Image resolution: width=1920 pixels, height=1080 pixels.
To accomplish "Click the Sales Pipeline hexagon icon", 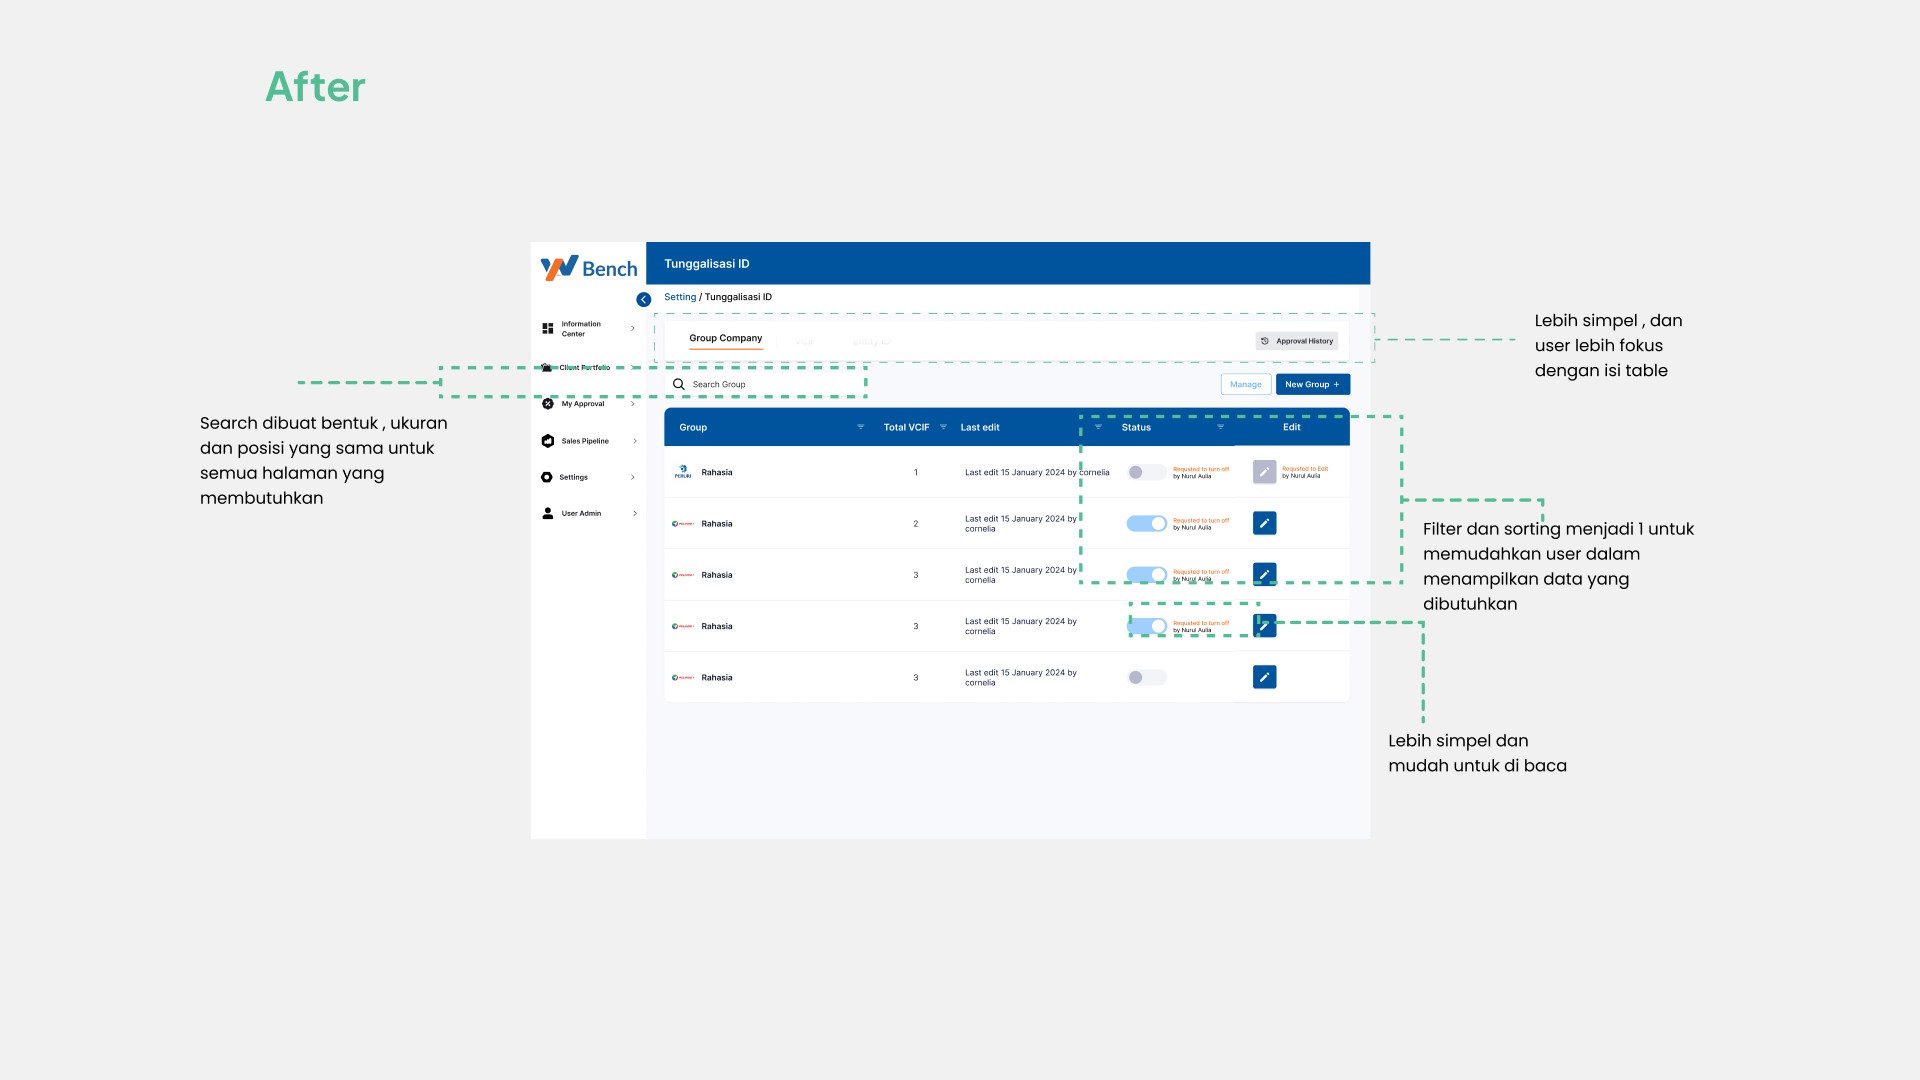I will [x=547, y=441].
